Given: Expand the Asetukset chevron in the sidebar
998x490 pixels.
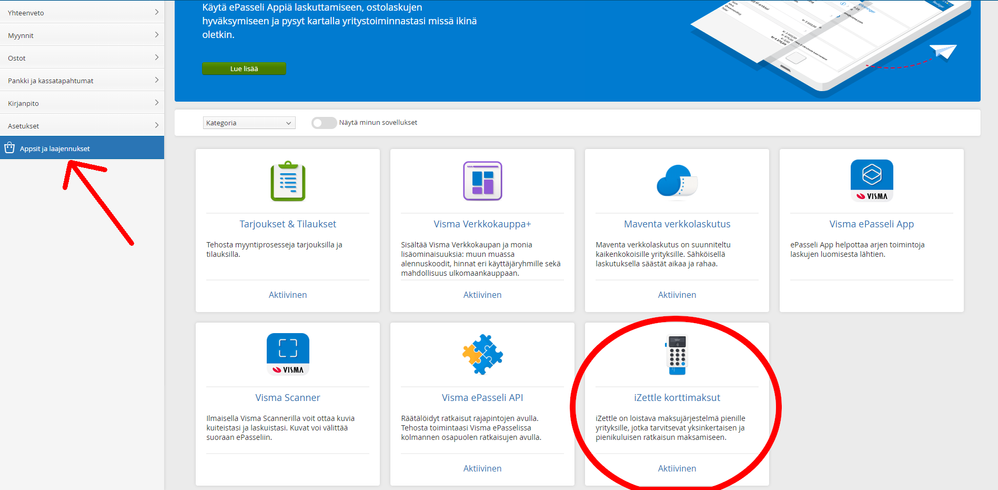Looking at the screenshot, I should pyautogui.click(x=157, y=125).
